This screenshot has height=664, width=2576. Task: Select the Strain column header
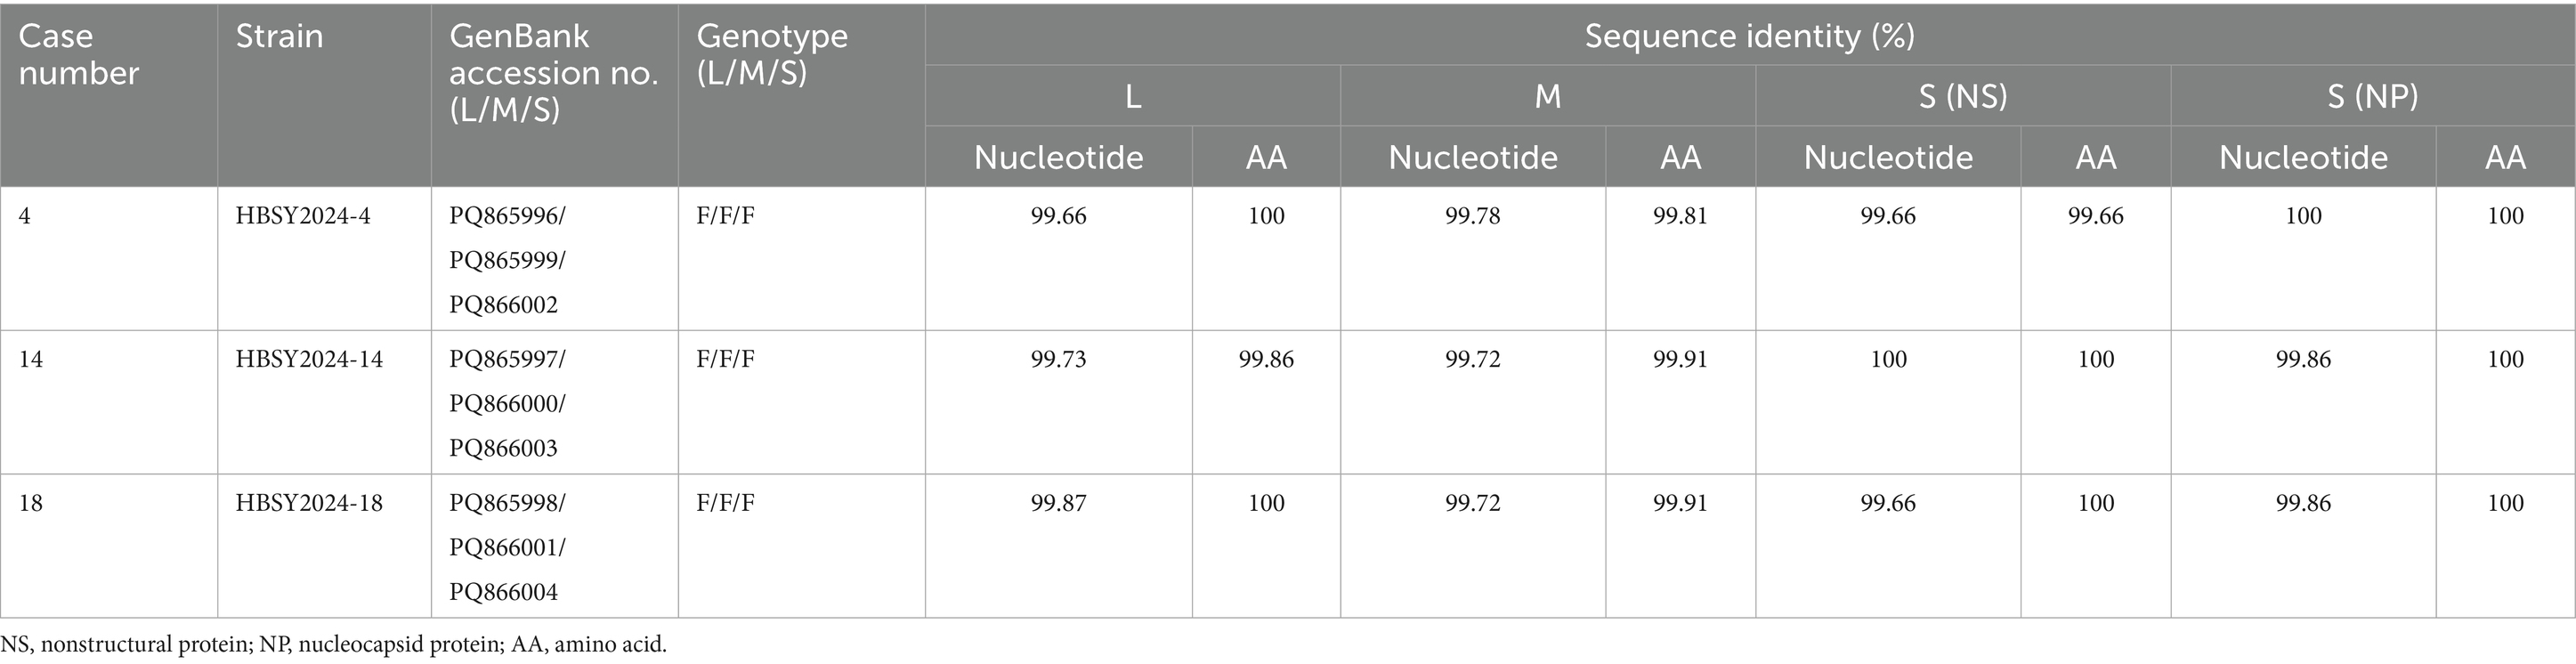279,36
